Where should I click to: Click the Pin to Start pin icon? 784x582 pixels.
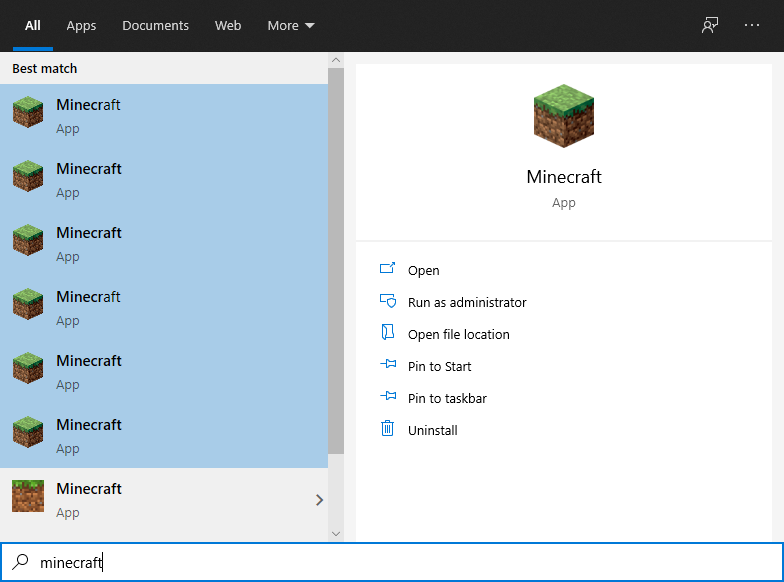tap(388, 364)
